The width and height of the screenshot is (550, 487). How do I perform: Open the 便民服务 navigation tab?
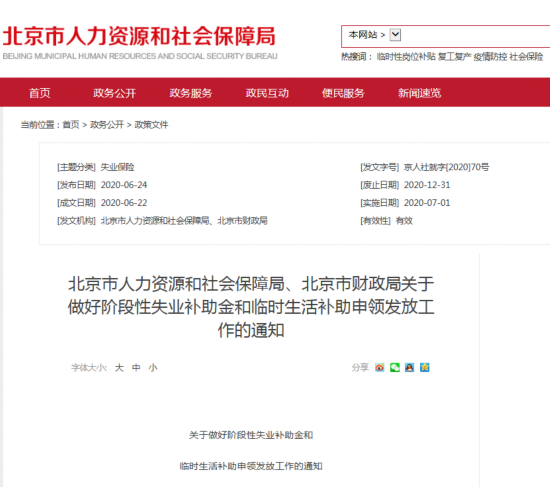click(x=343, y=93)
